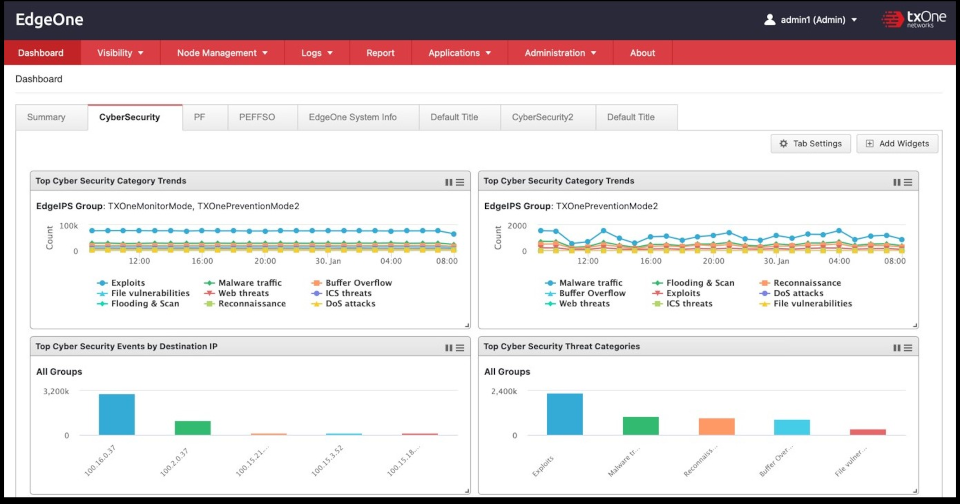Grab resize handle of Destination IP widget
960x504 pixels.
467,491
